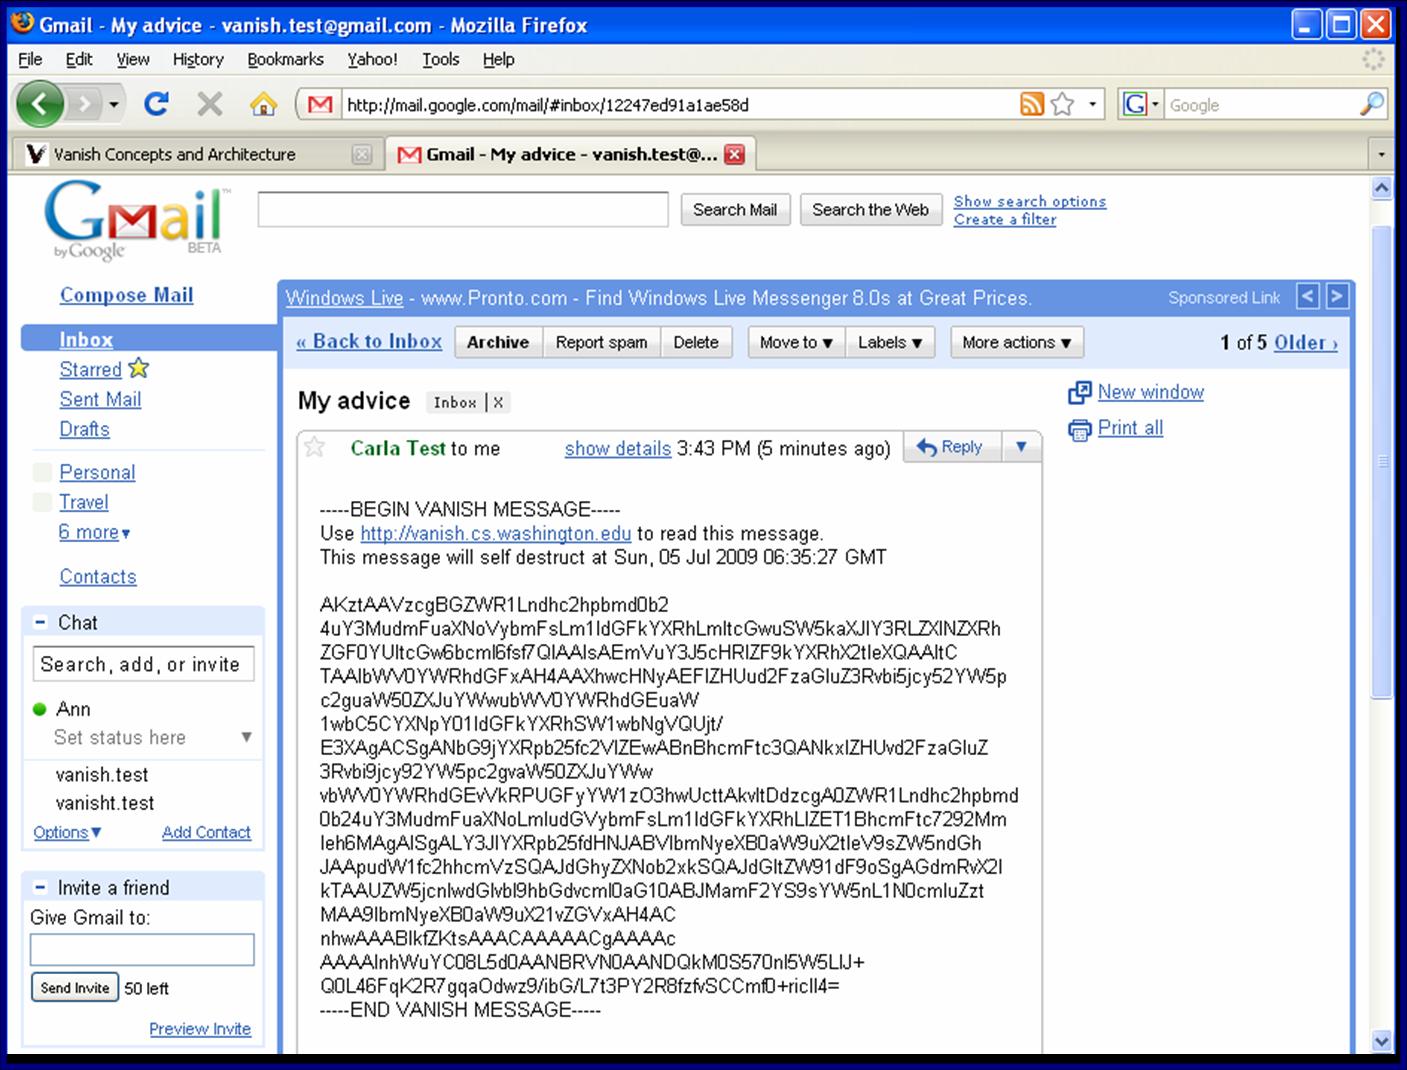The width and height of the screenshot is (1407, 1070).
Task: Click the chat Search, add, or invite field
Action: pyautogui.click(x=143, y=664)
